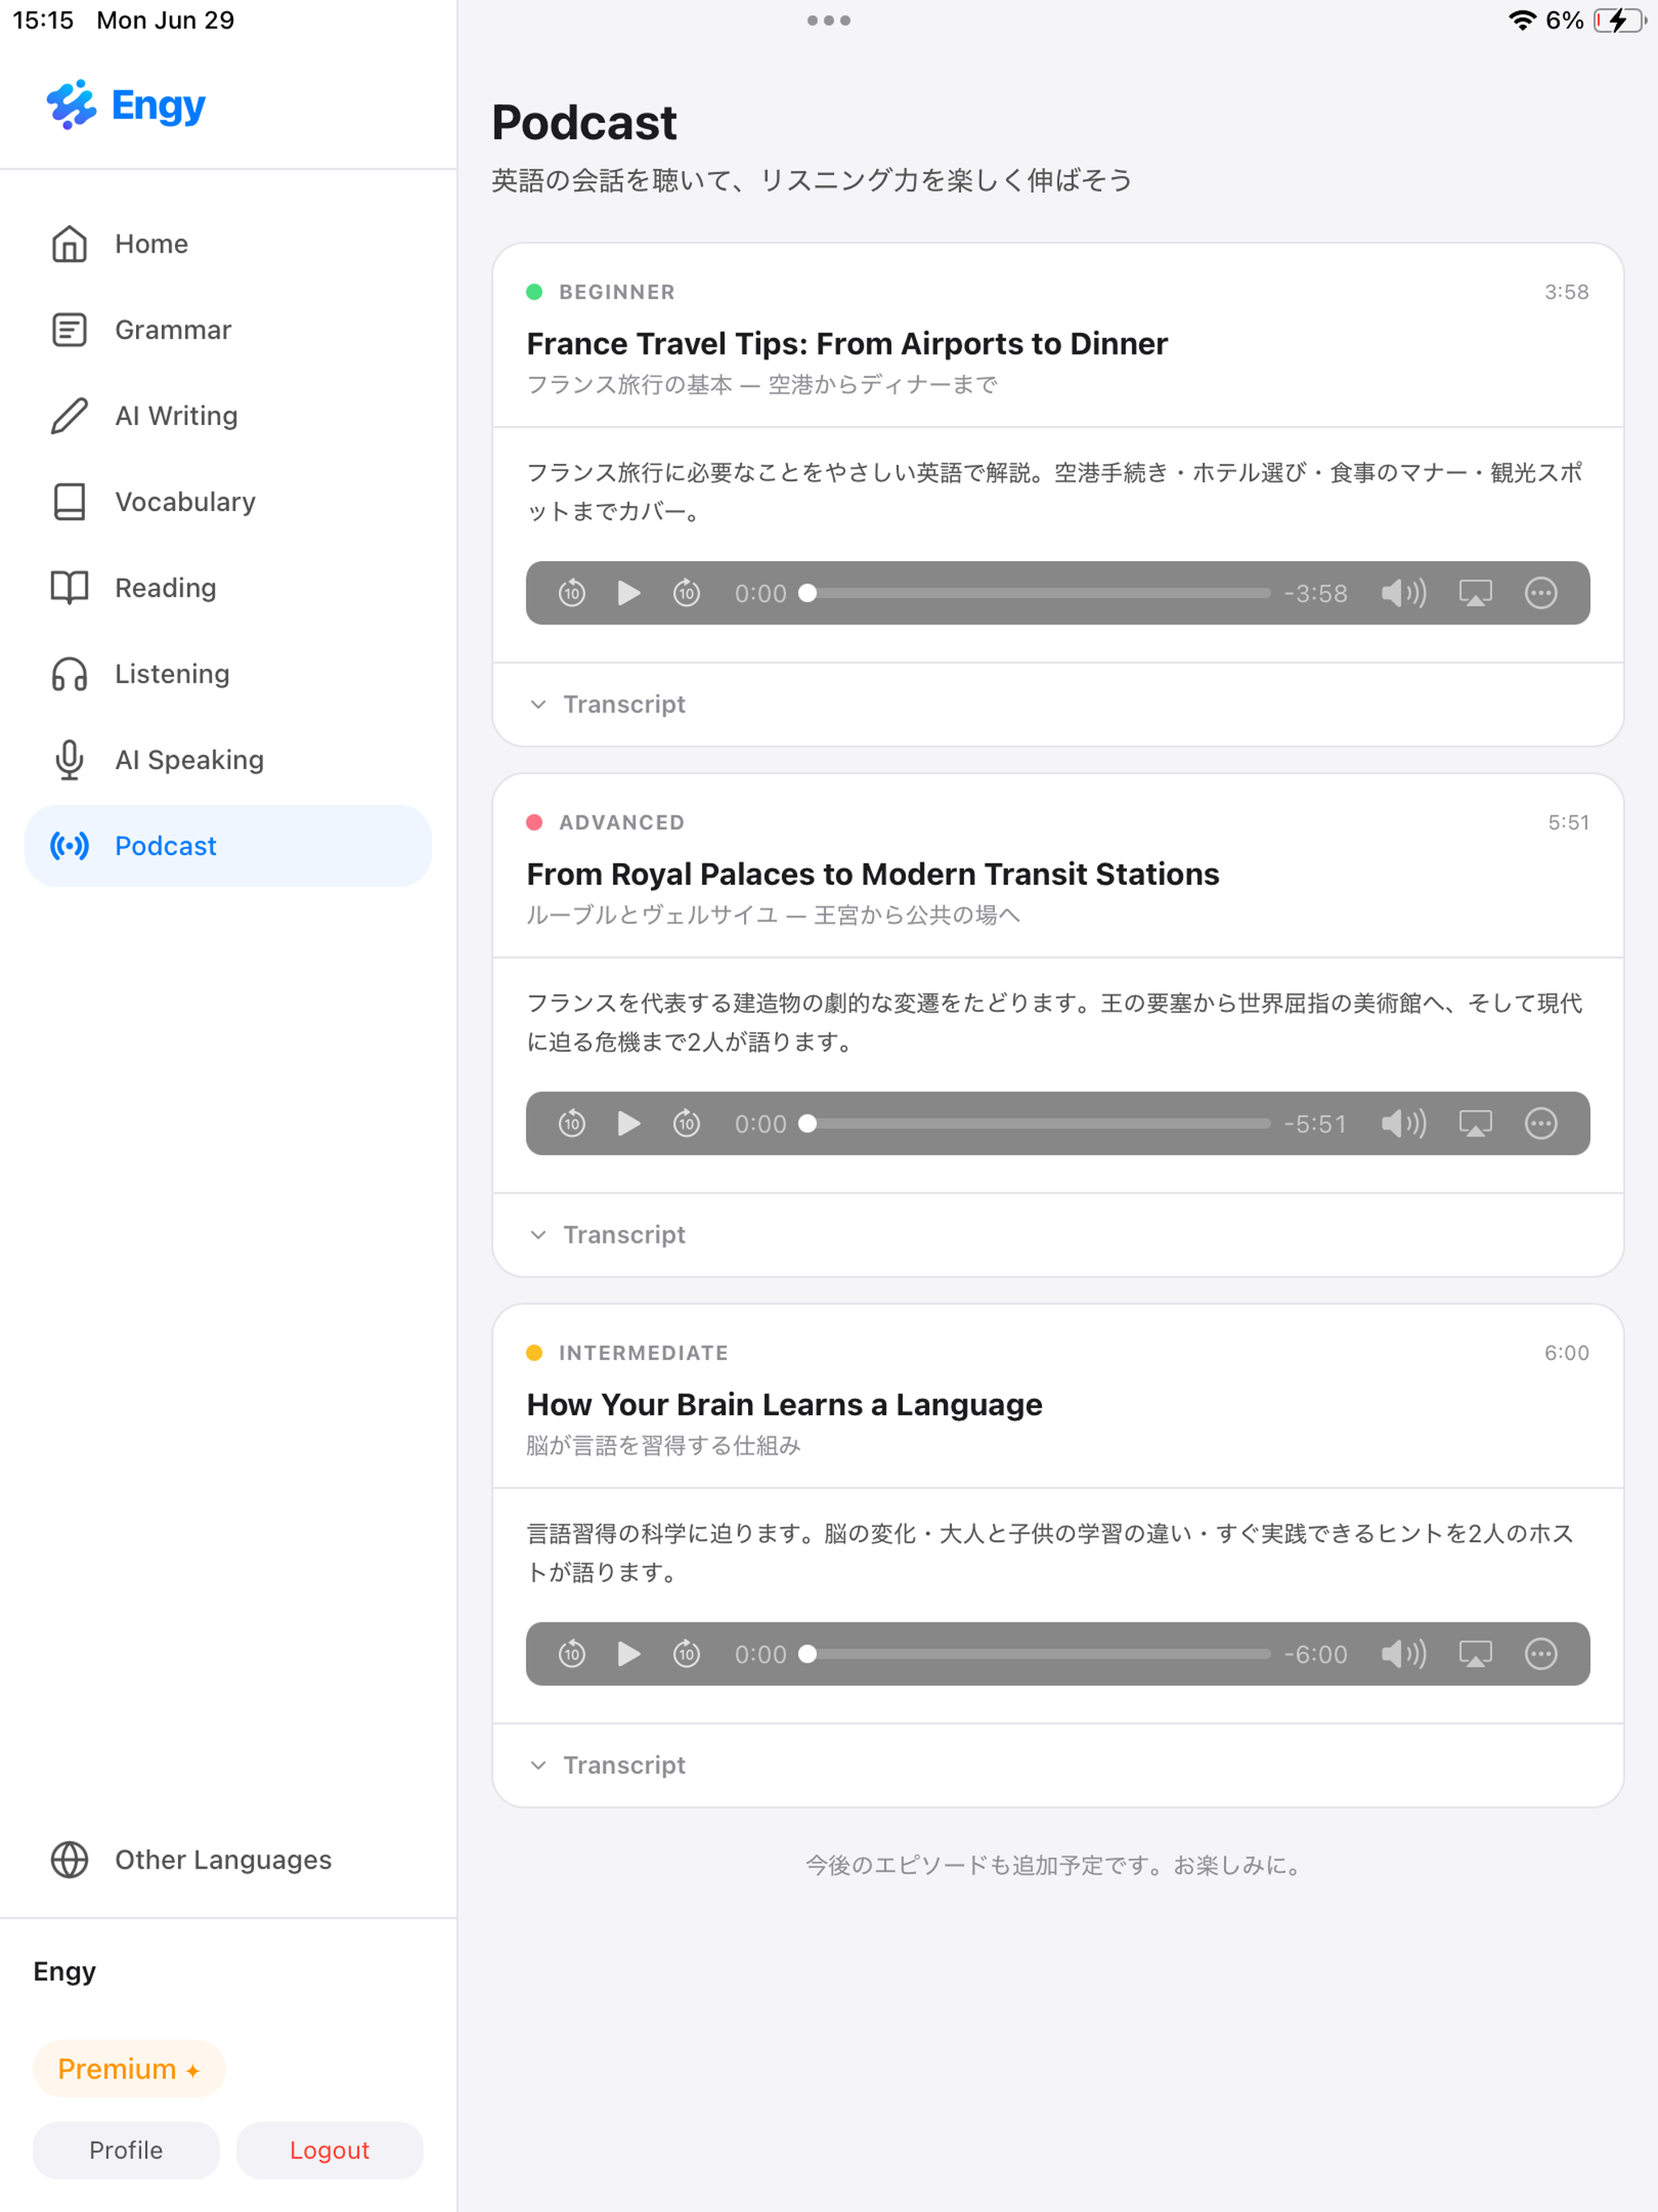The height and width of the screenshot is (2212, 1658).
Task: Click the 6:00 duration text
Action: click(1566, 1353)
